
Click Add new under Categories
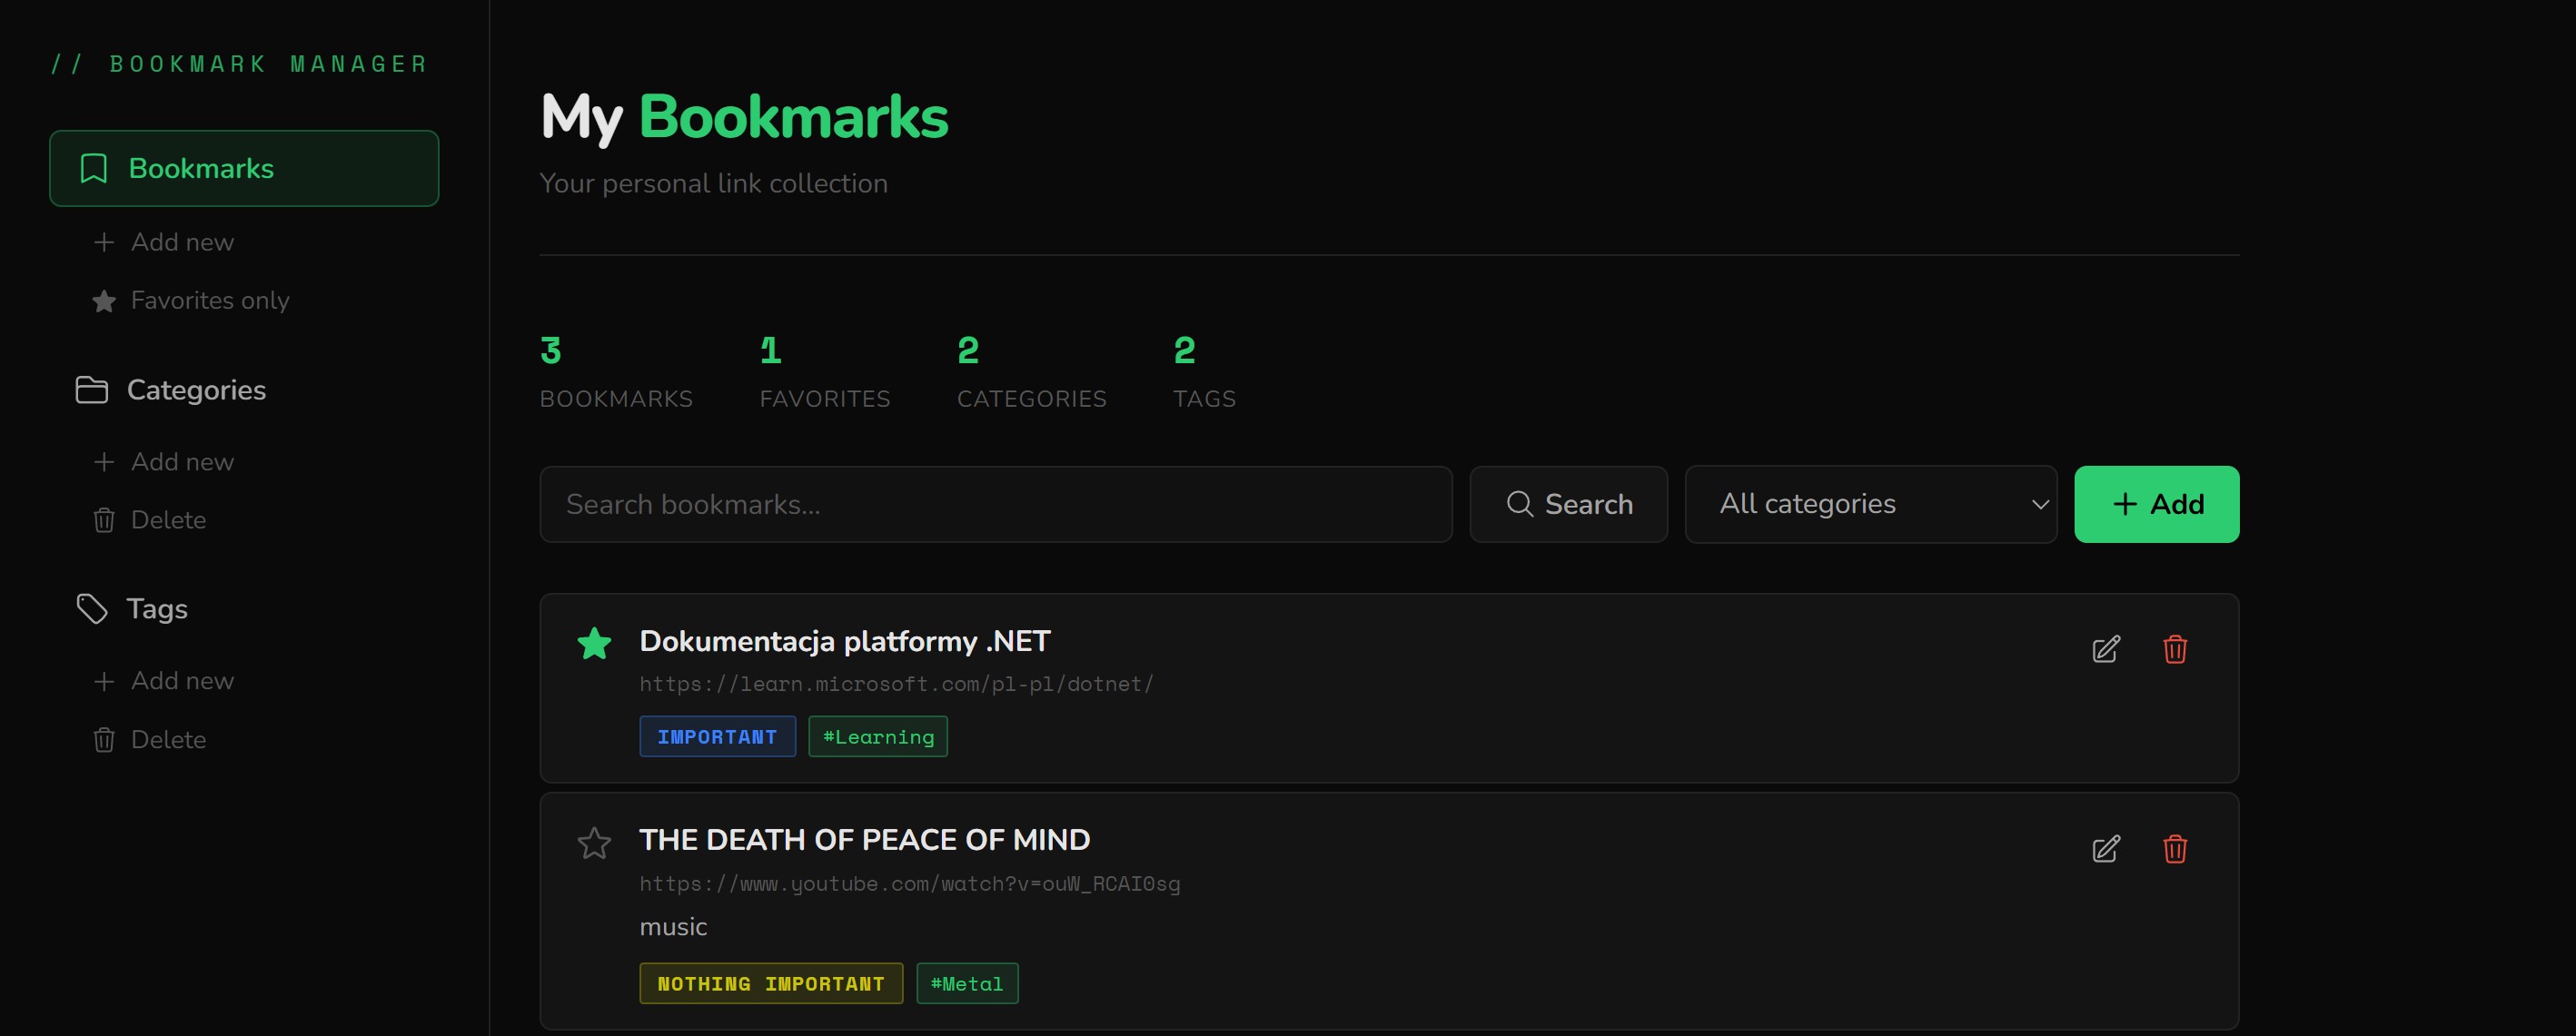click(x=163, y=462)
